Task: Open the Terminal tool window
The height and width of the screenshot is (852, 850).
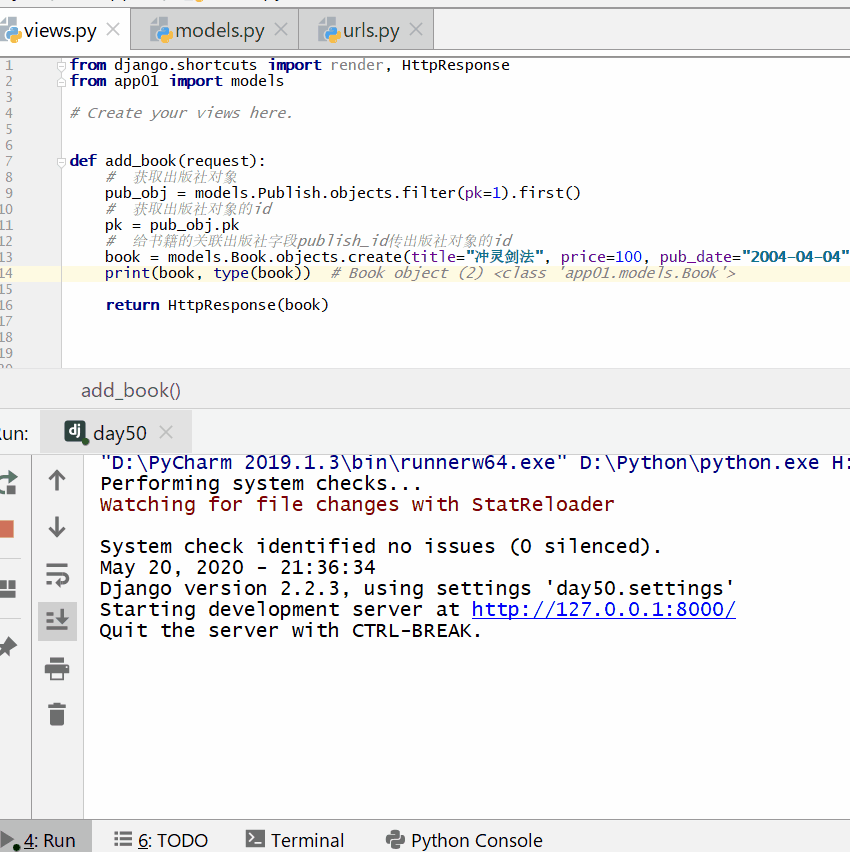Action: (x=296, y=840)
